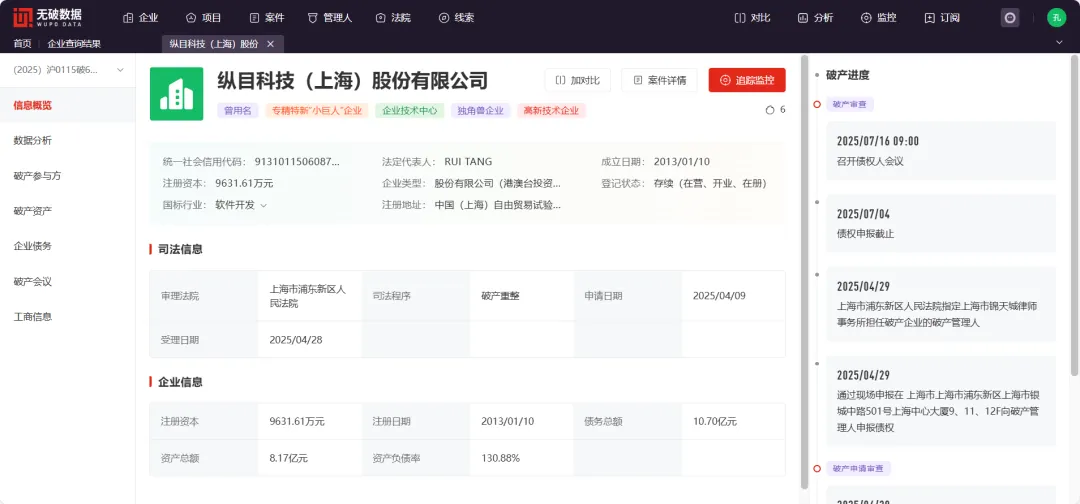Open the timeline card about 现场申报 债权
The image size is (1080, 504).
tap(941, 401)
